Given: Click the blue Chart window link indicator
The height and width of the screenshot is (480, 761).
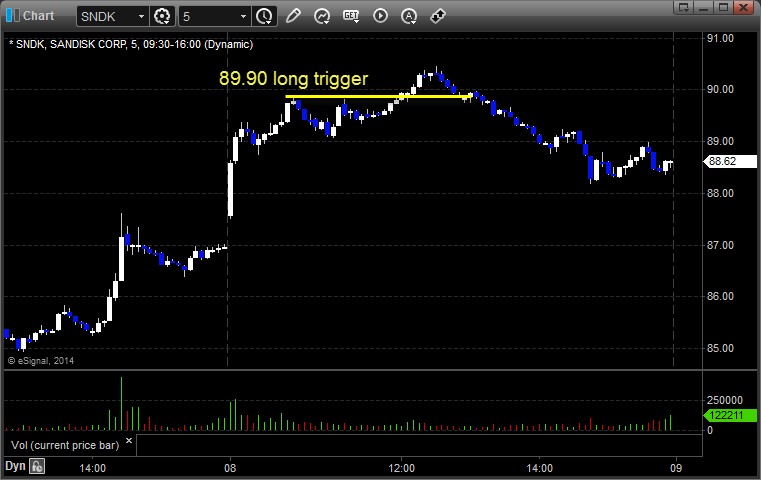Looking at the screenshot, I should coord(13,16).
